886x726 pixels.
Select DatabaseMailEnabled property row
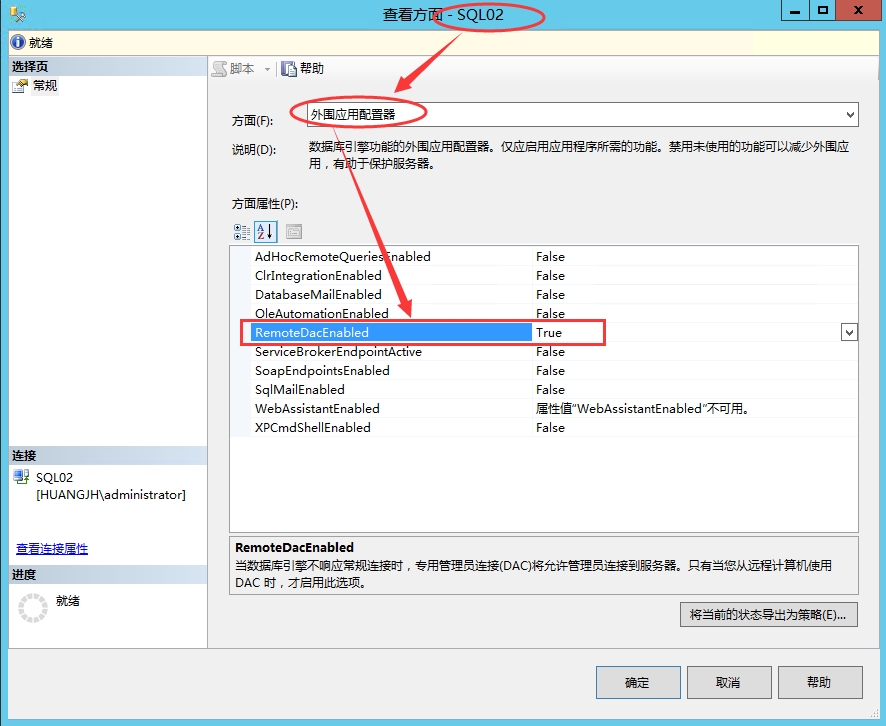(x=544, y=294)
